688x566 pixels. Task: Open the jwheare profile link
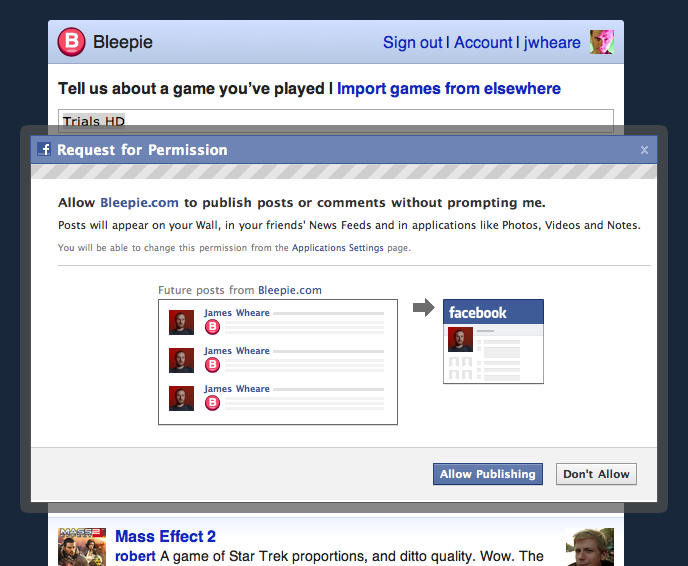point(552,43)
